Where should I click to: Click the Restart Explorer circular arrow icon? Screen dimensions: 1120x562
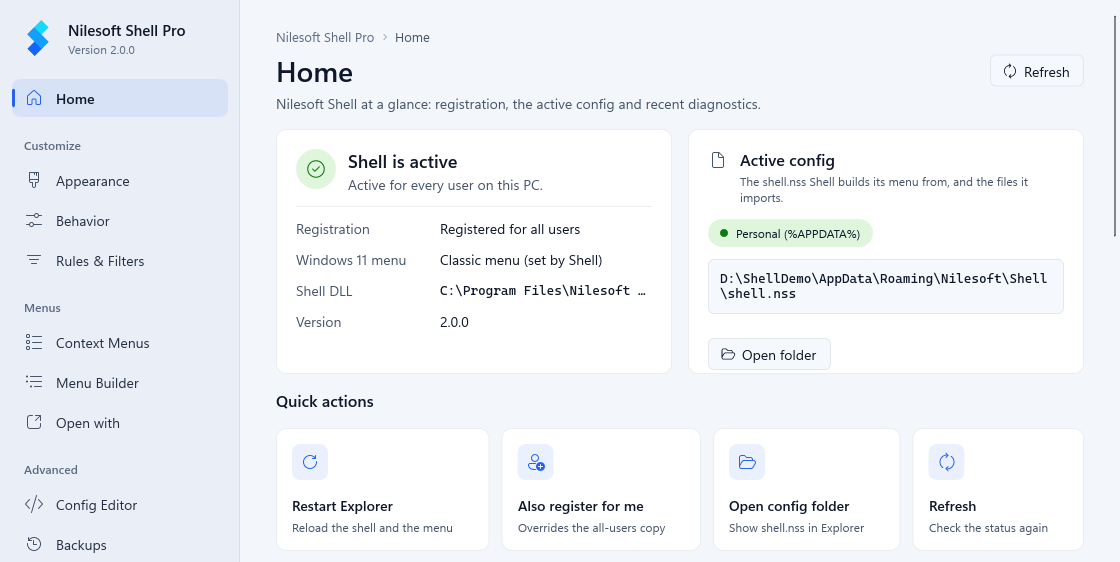point(310,462)
